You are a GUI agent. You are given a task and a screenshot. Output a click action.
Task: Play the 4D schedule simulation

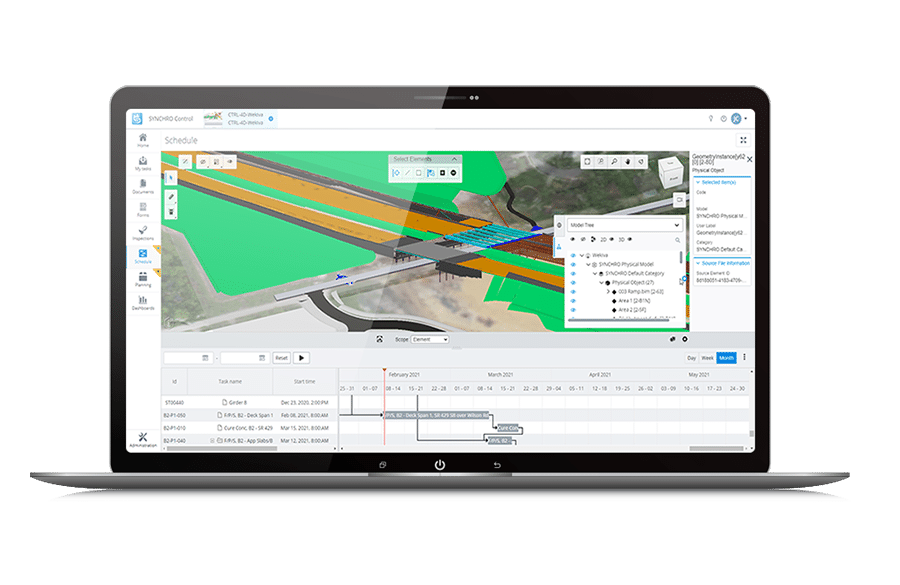coord(301,358)
